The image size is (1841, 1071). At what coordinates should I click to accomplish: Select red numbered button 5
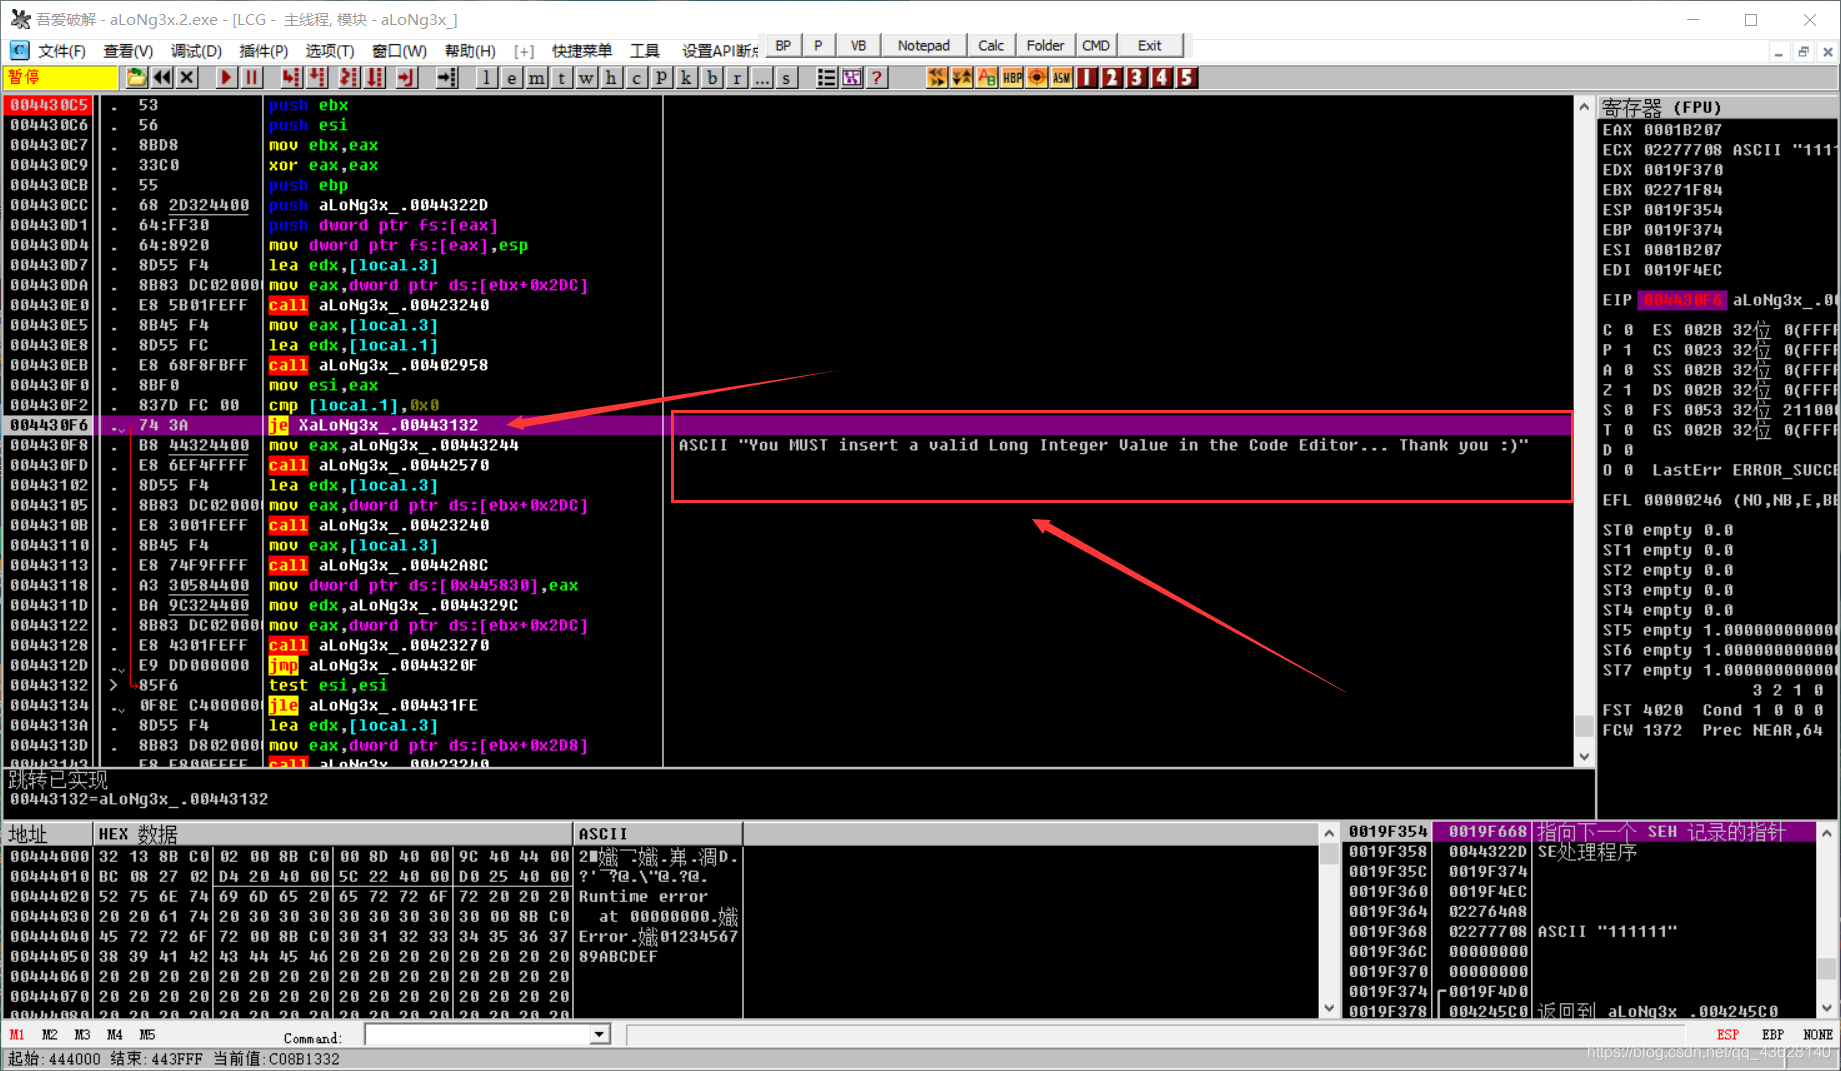click(x=1187, y=77)
